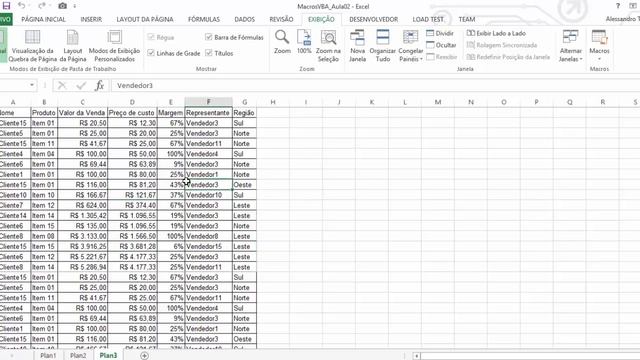The width and height of the screenshot is (640, 360).
Task: Cancel formula entry with X icon
Action: pyautogui.click(x=62, y=85)
